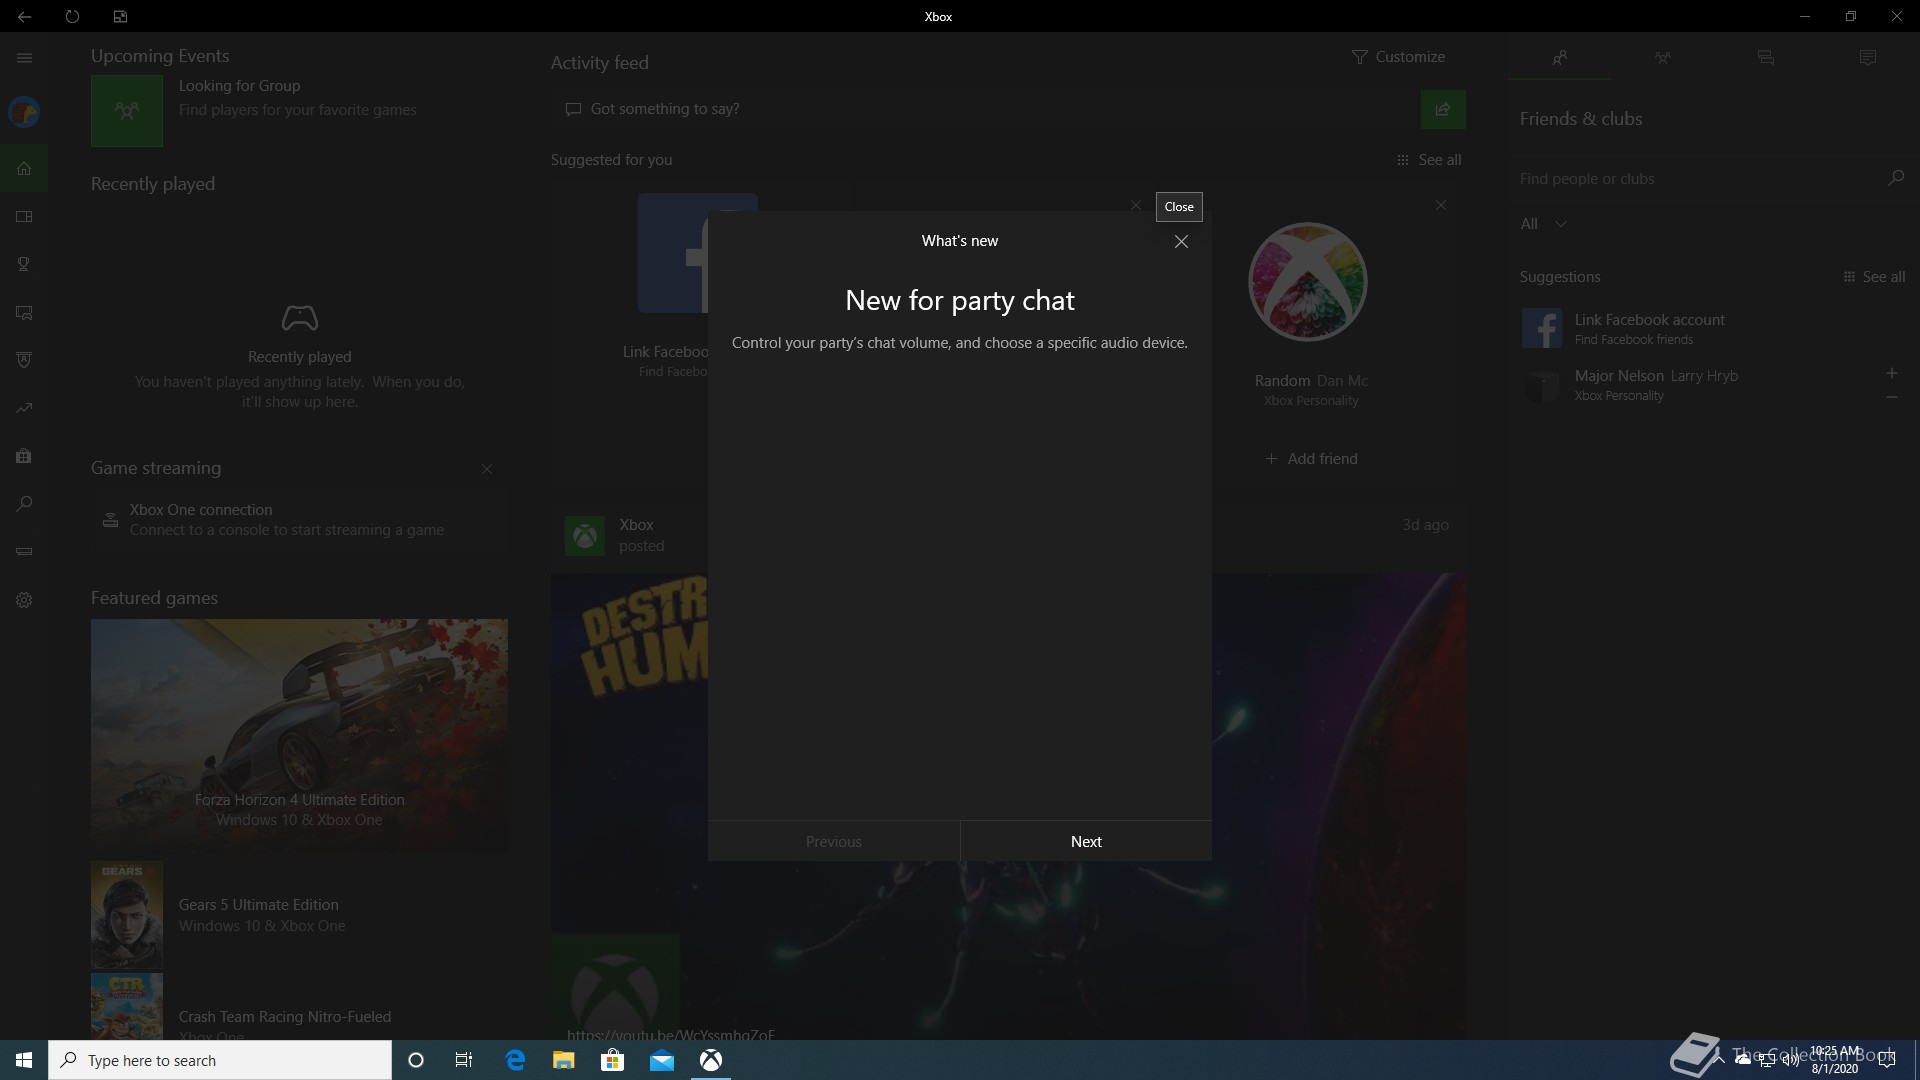The width and height of the screenshot is (1920, 1080).
Task: Open Forza Horizon 4 featured game
Action: click(299, 734)
